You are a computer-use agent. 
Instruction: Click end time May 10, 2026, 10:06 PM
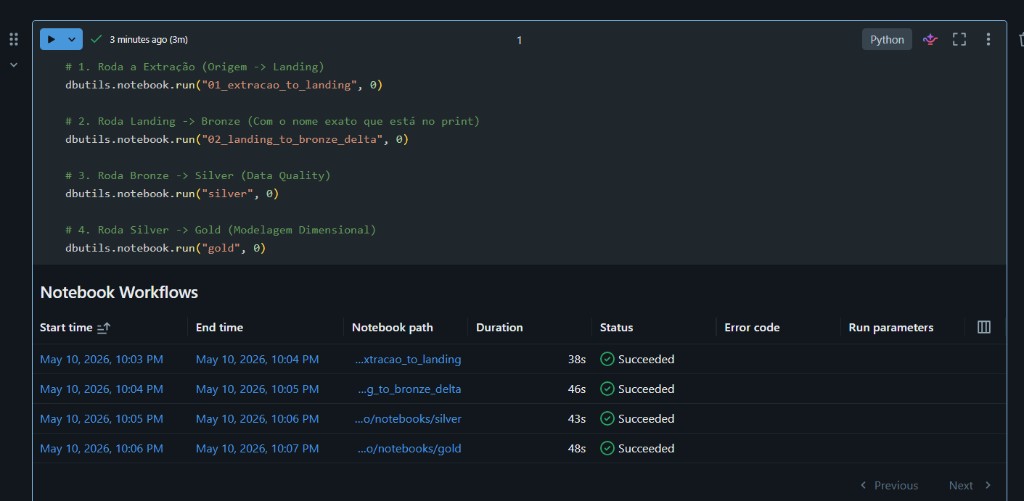257,419
